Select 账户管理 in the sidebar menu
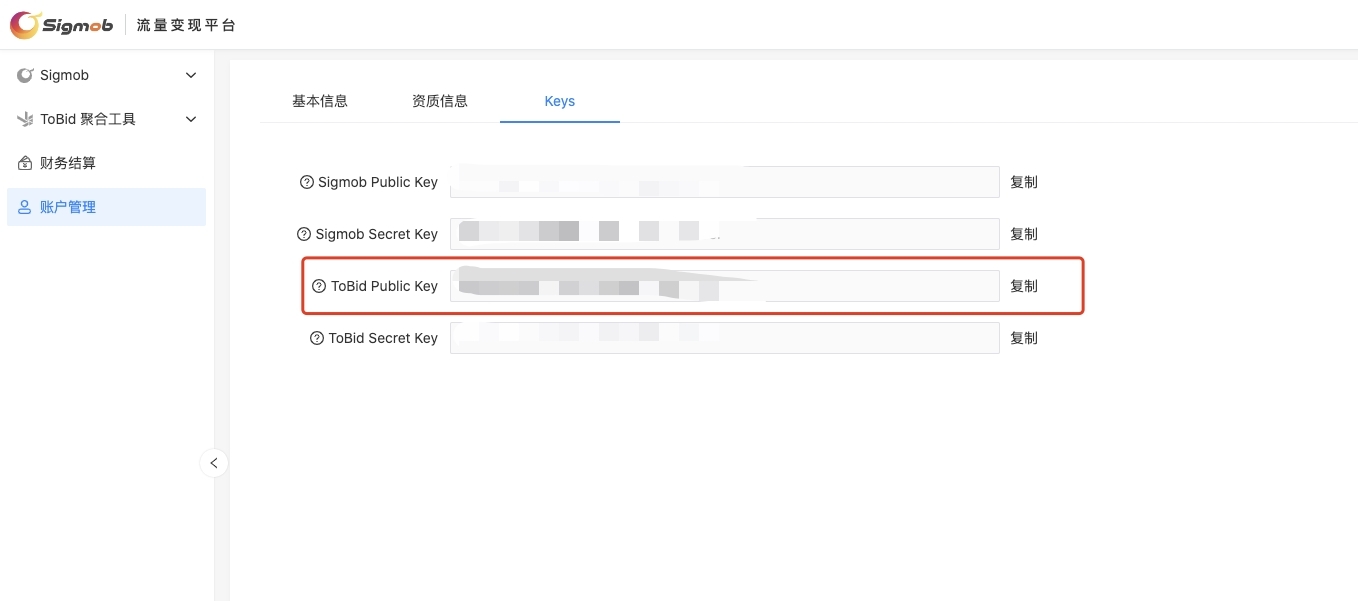The image size is (1358, 601). coord(70,207)
